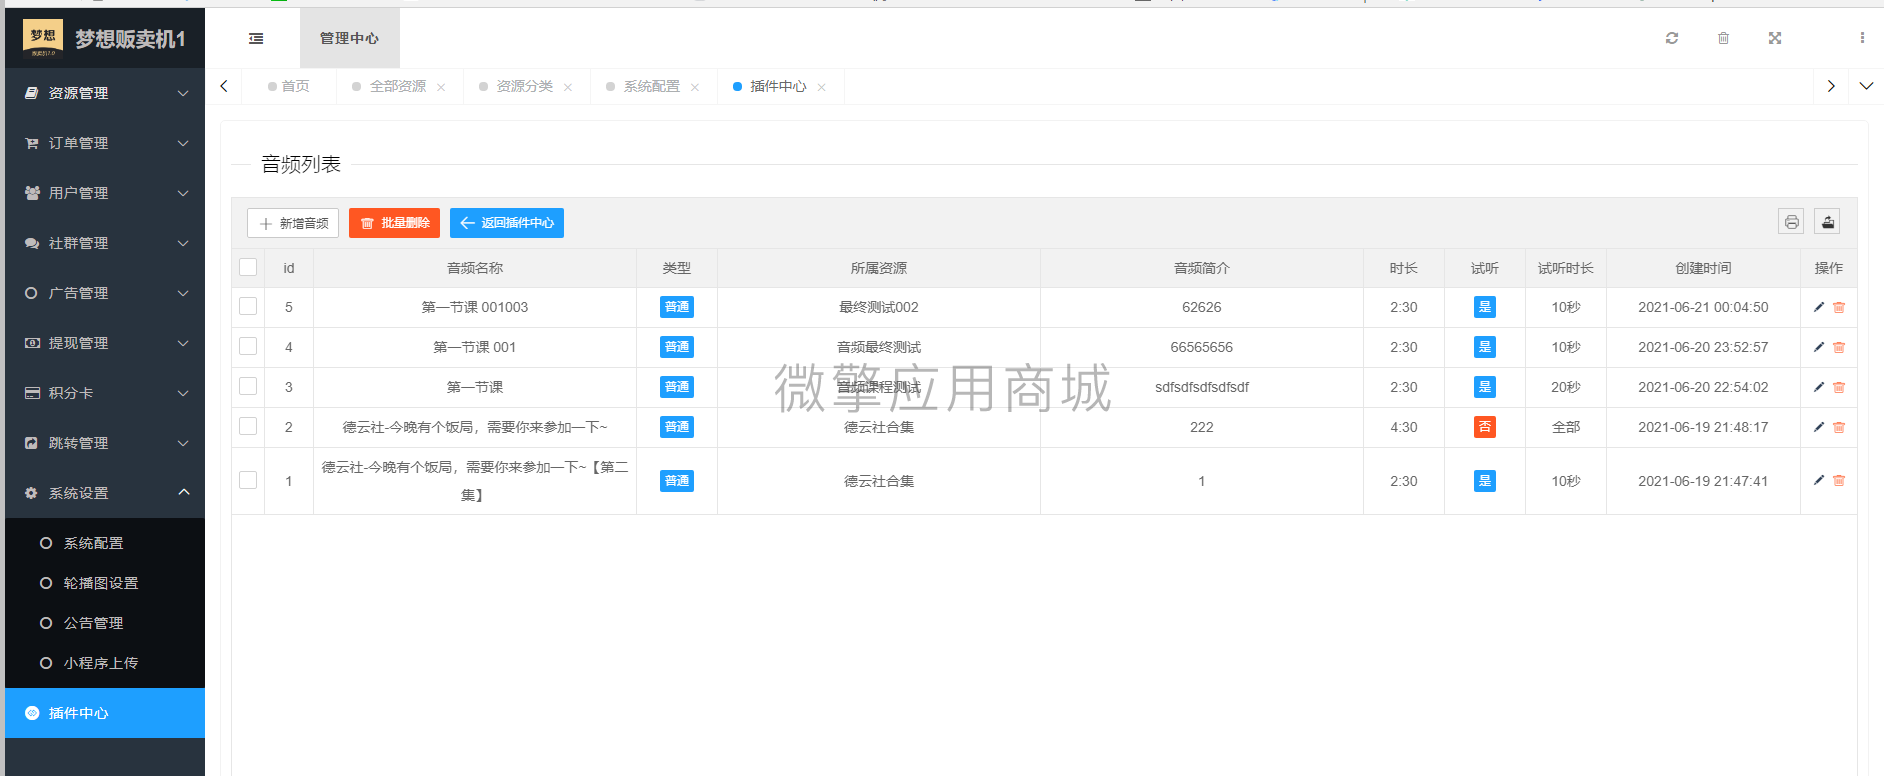This screenshot has width=1884, height=776.
Task: Edit audio row id 4 pencil icon
Action: (x=1819, y=347)
